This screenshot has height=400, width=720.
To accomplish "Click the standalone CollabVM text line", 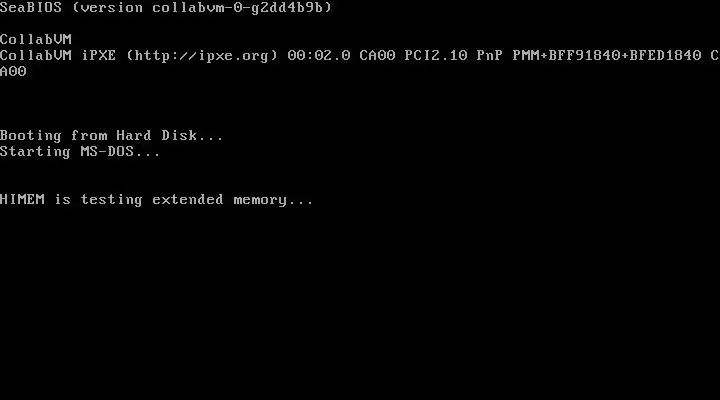I will tap(36, 39).
